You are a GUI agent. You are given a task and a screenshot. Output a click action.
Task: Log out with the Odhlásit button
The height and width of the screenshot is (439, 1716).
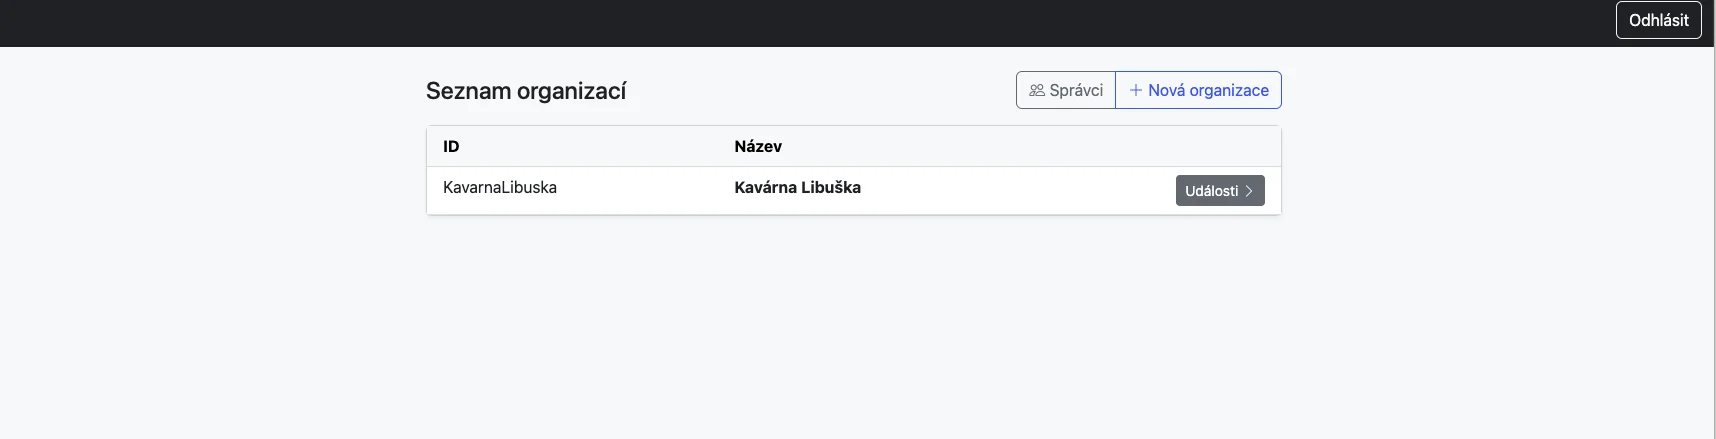point(1658,20)
